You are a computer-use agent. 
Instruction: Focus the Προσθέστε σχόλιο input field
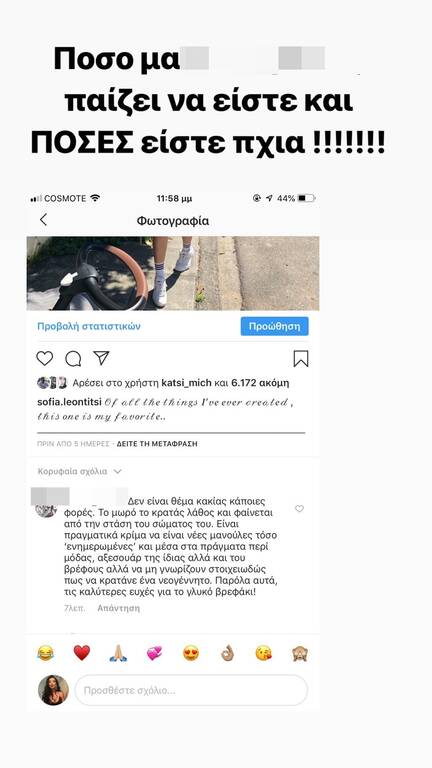click(x=191, y=691)
